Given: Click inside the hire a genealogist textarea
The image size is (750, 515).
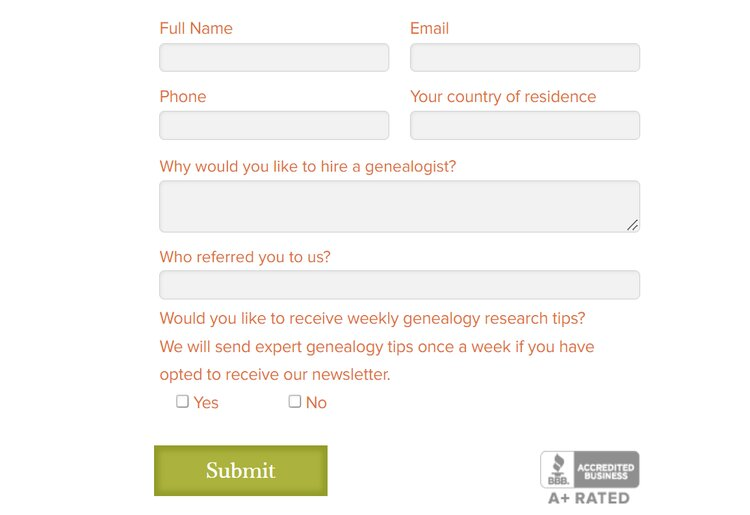Looking at the screenshot, I should click(399, 206).
